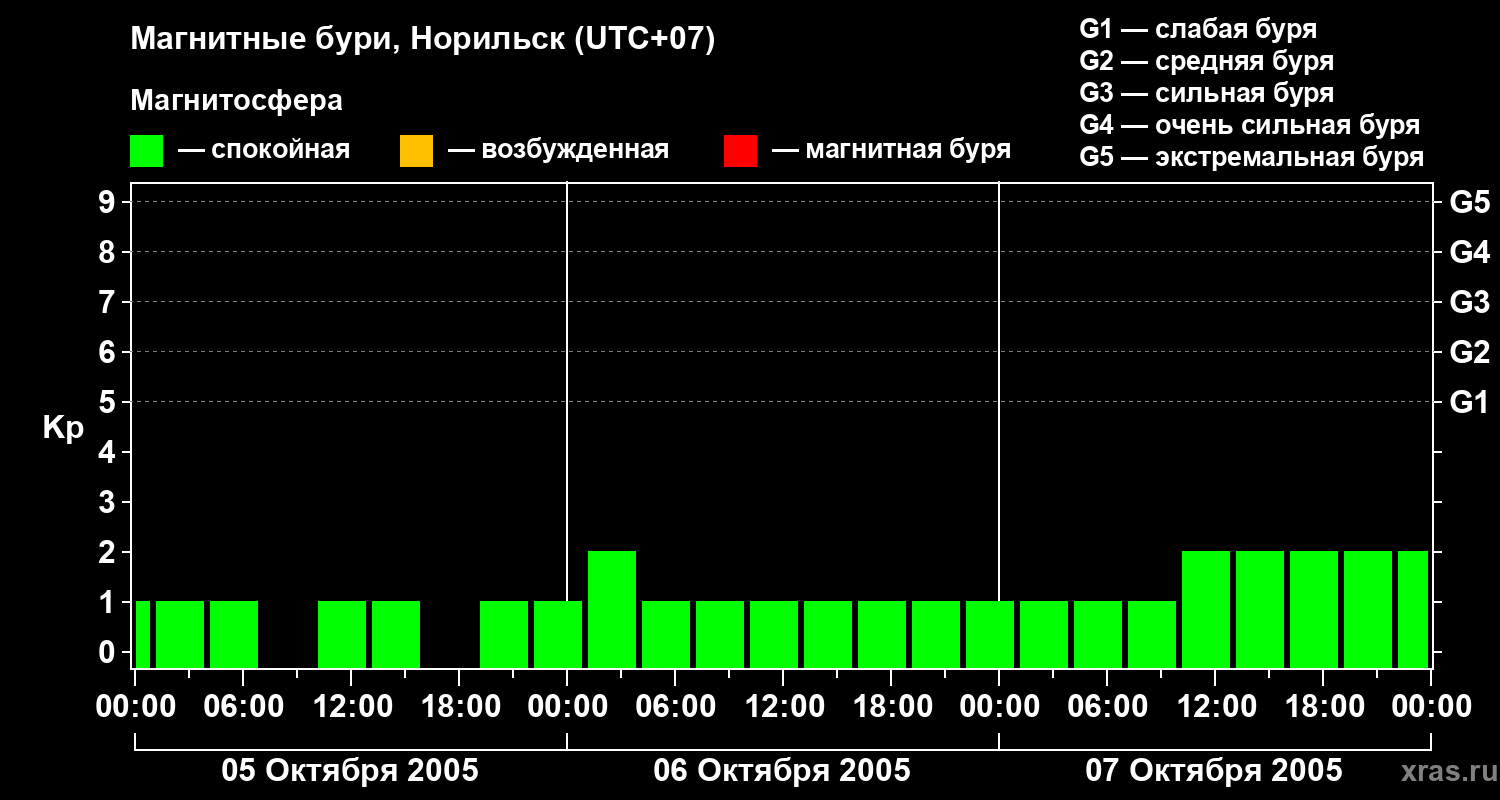The width and height of the screenshot is (1500, 800).
Task: Click the bar straddling the 06/07 Октября divider
Action: click(990, 634)
